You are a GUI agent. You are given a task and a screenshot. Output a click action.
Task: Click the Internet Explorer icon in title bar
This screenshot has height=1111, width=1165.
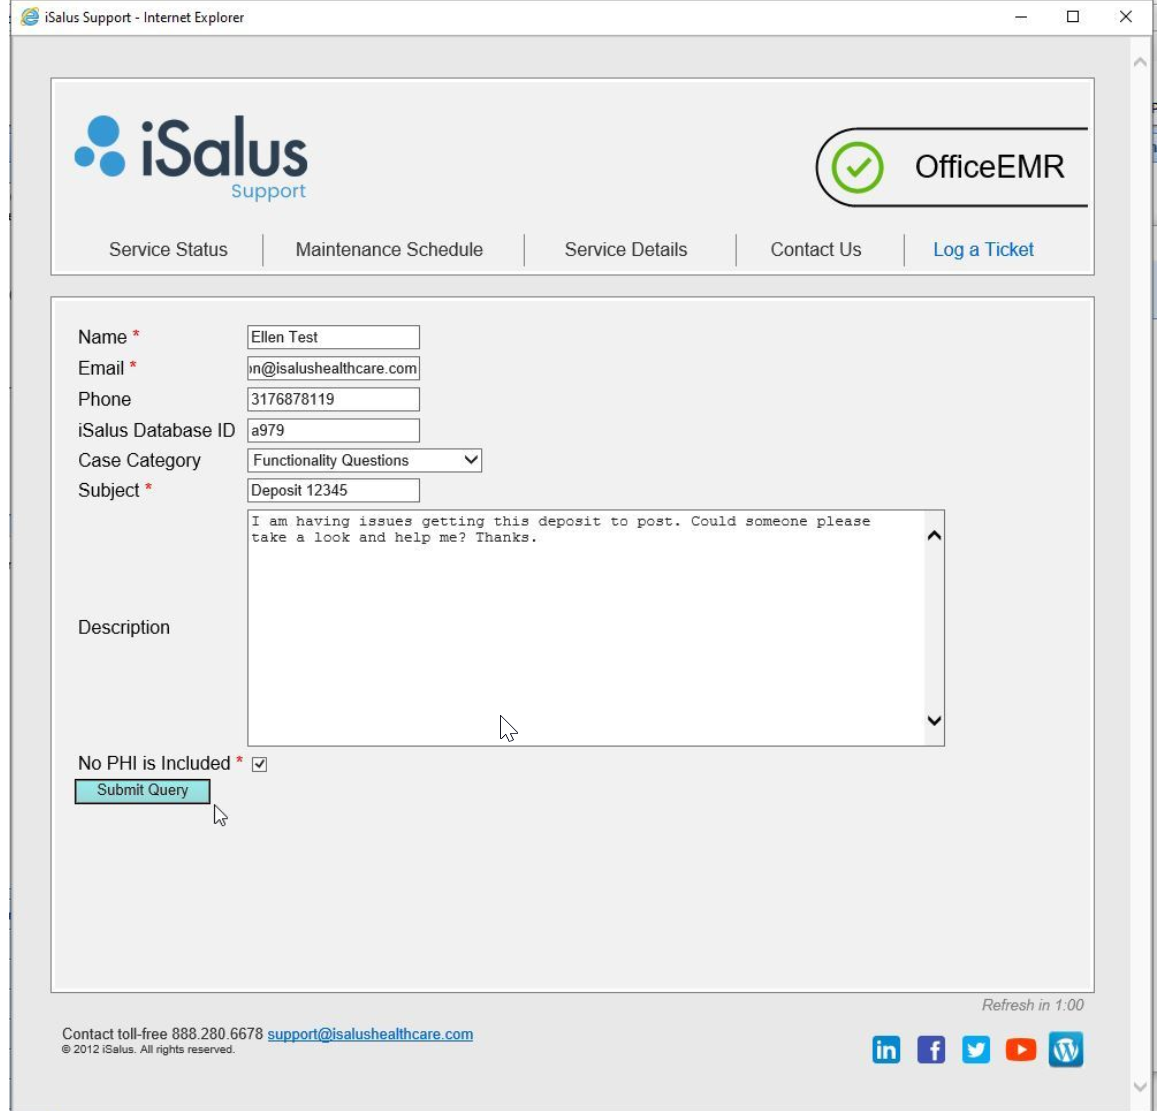tap(30, 16)
